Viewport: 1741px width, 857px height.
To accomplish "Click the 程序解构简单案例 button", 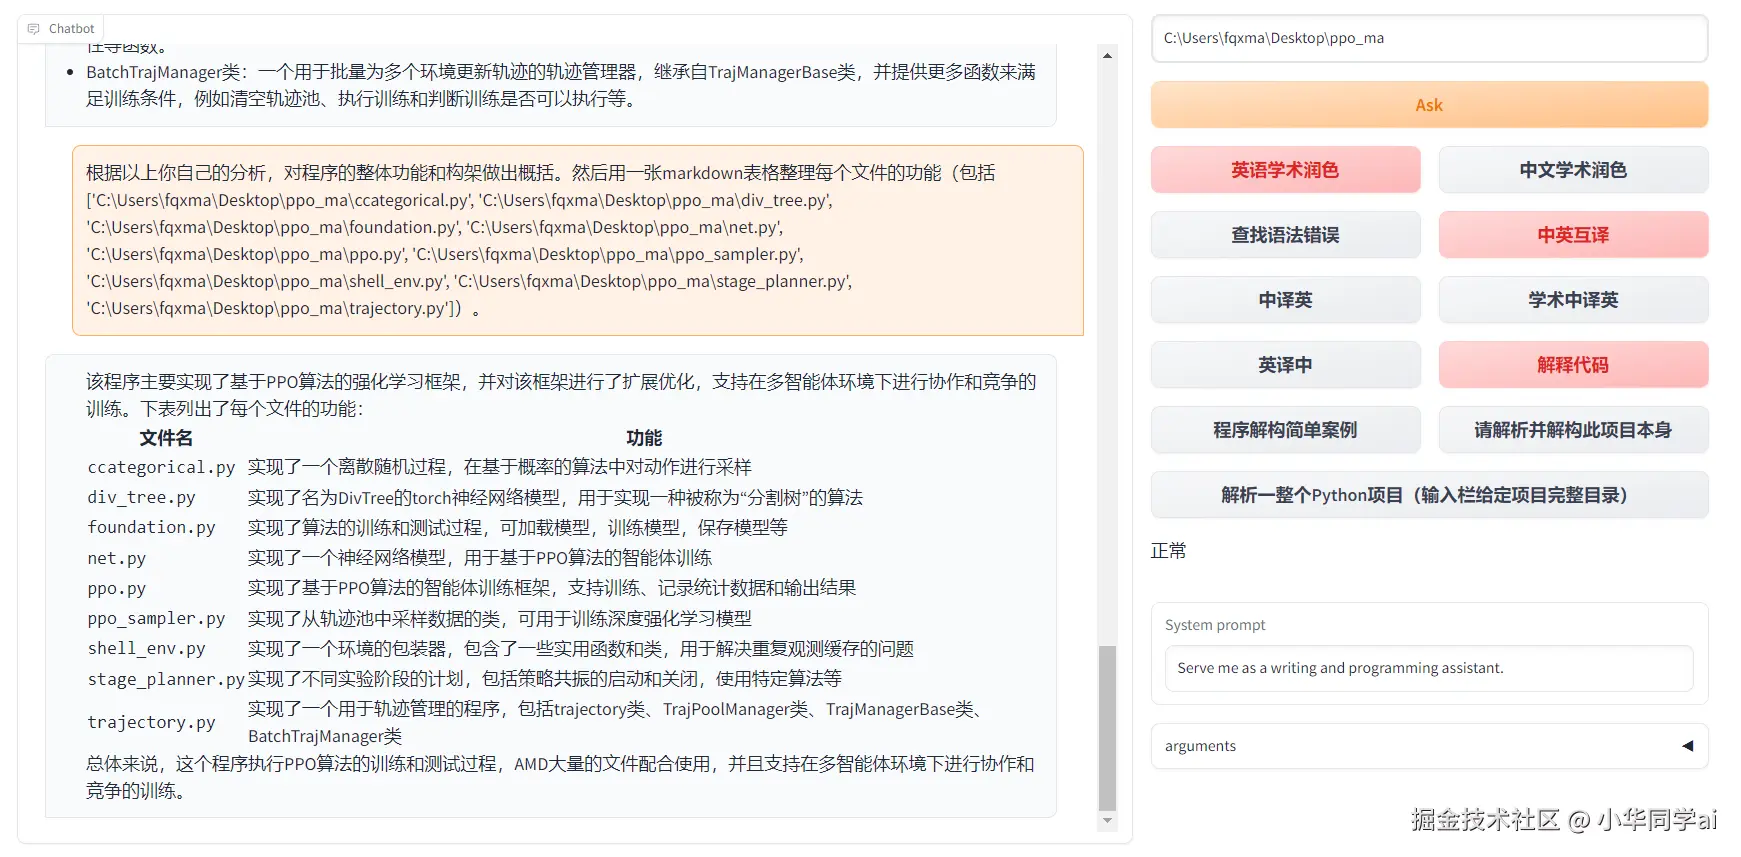I will [1285, 430].
